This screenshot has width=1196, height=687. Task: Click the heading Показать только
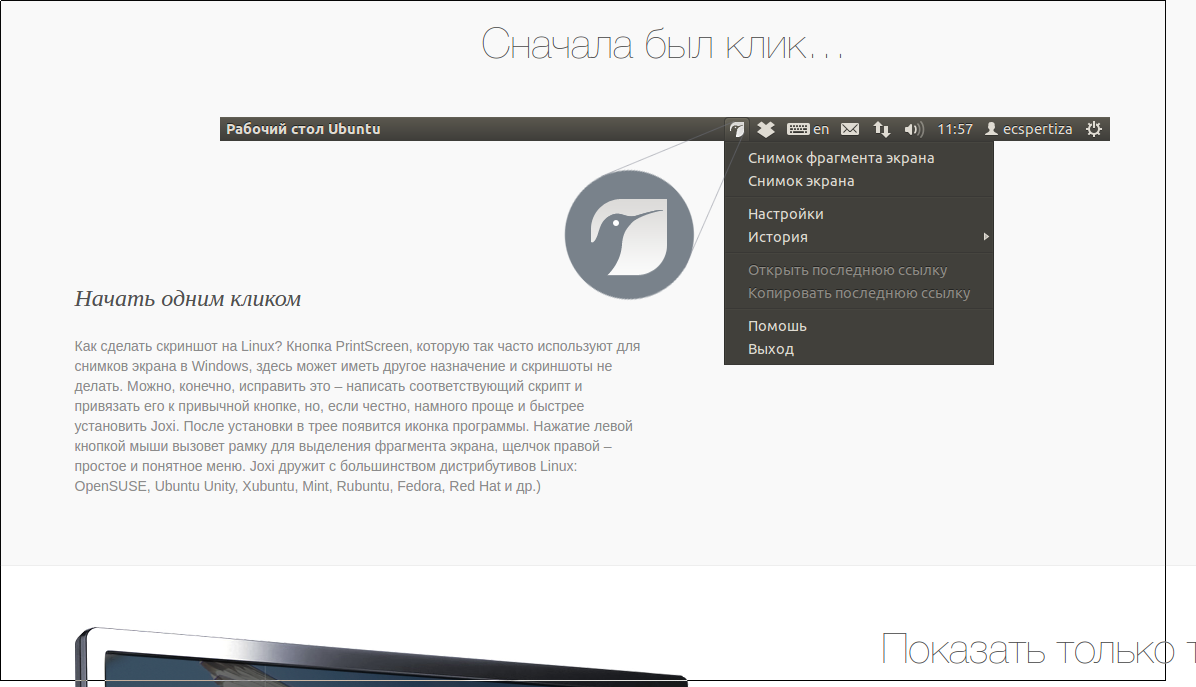[1038, 650]
